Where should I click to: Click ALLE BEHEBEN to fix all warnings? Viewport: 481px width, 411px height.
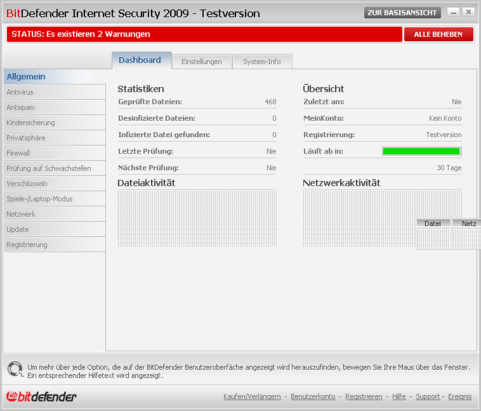[438, 34]
